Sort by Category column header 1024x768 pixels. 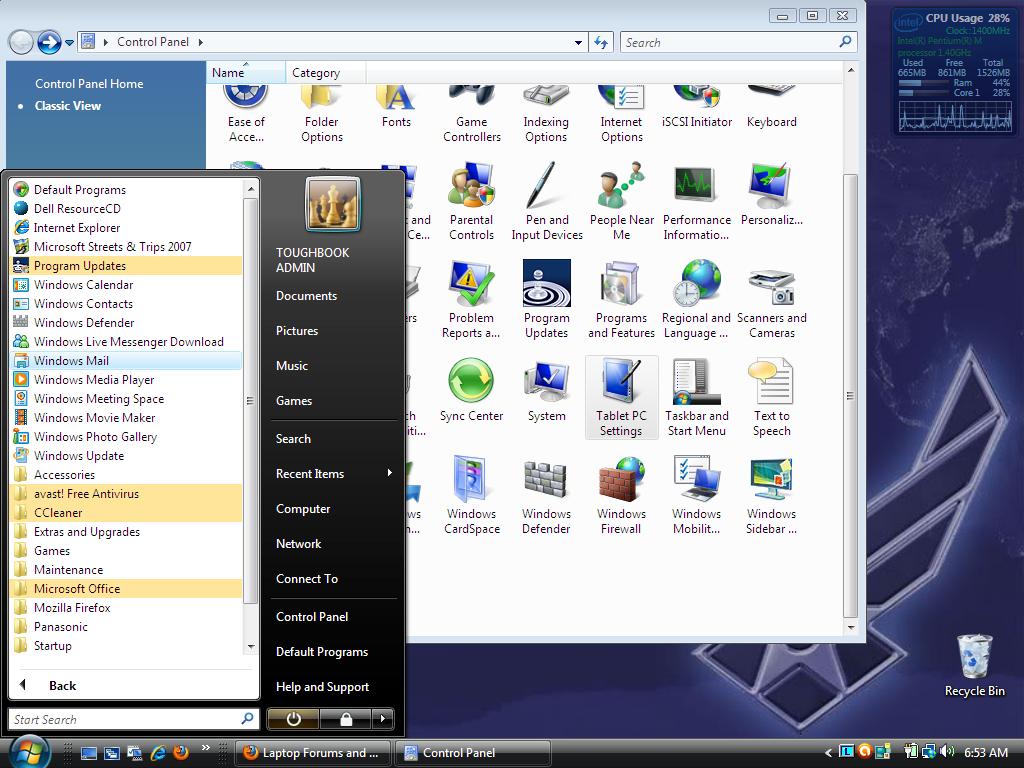(325, 72)
